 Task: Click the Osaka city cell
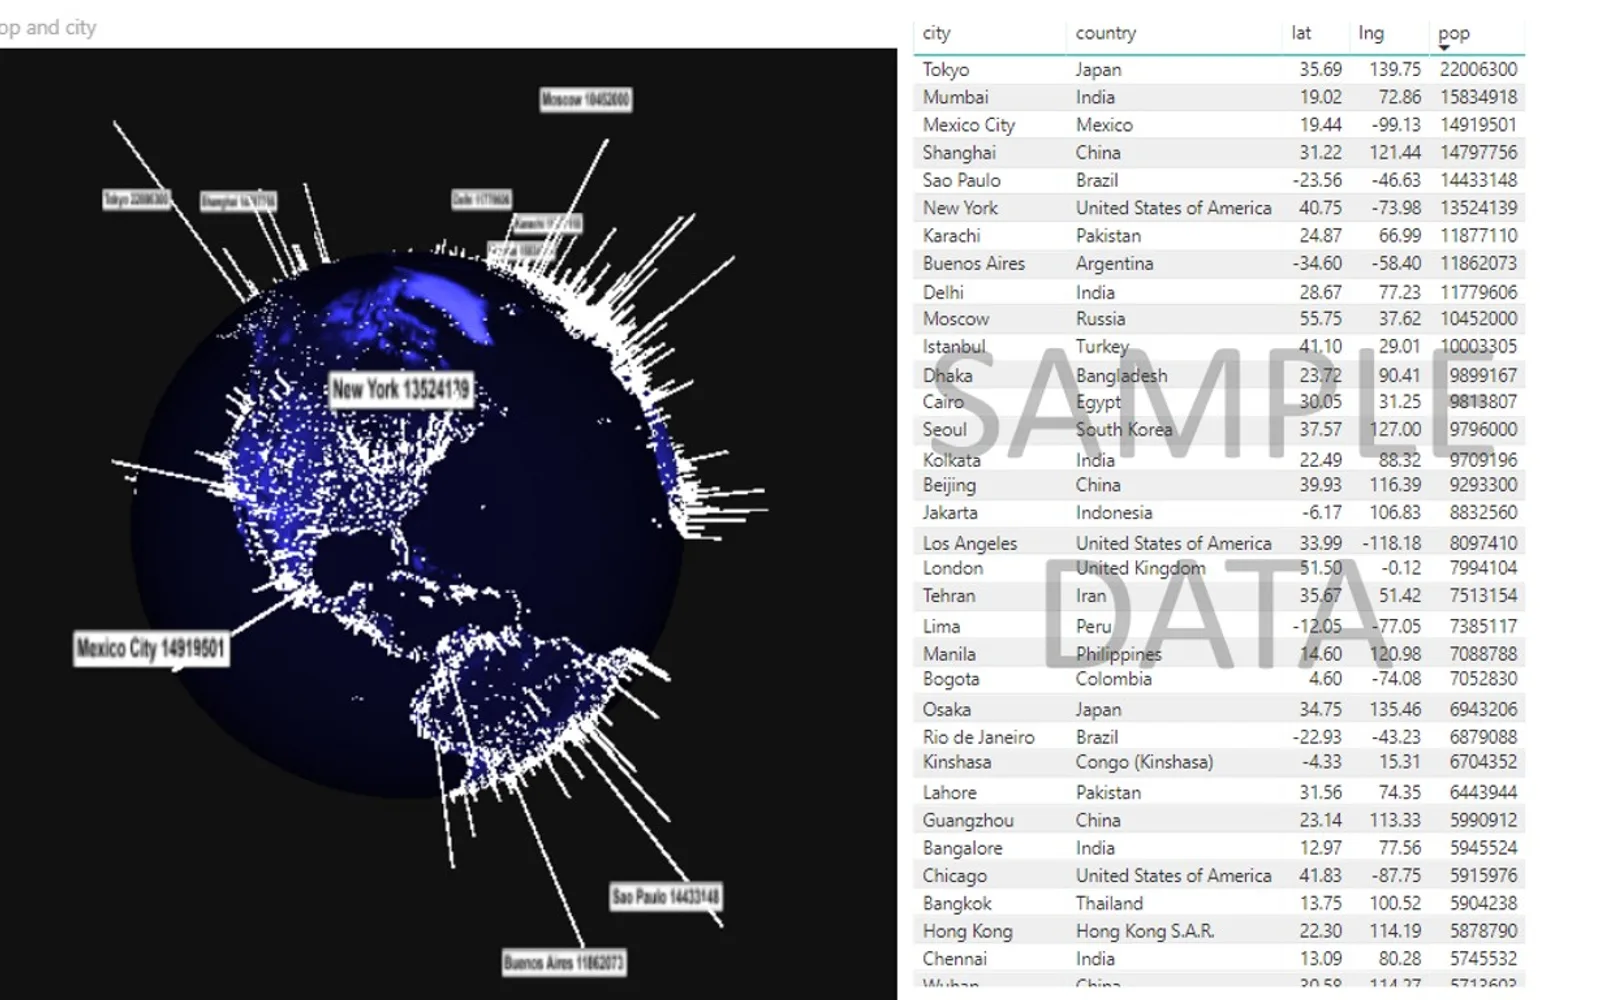tap(946, 709)
